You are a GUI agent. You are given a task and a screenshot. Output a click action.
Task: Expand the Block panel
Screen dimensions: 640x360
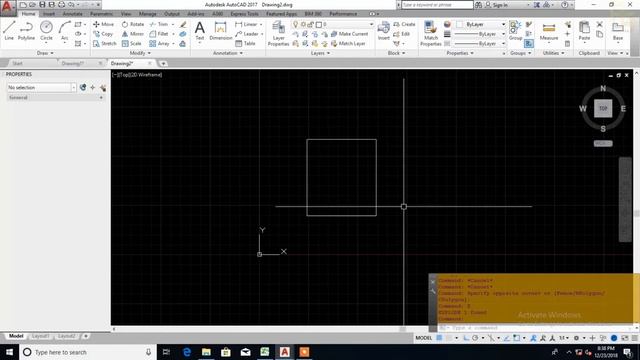[396, 53]
